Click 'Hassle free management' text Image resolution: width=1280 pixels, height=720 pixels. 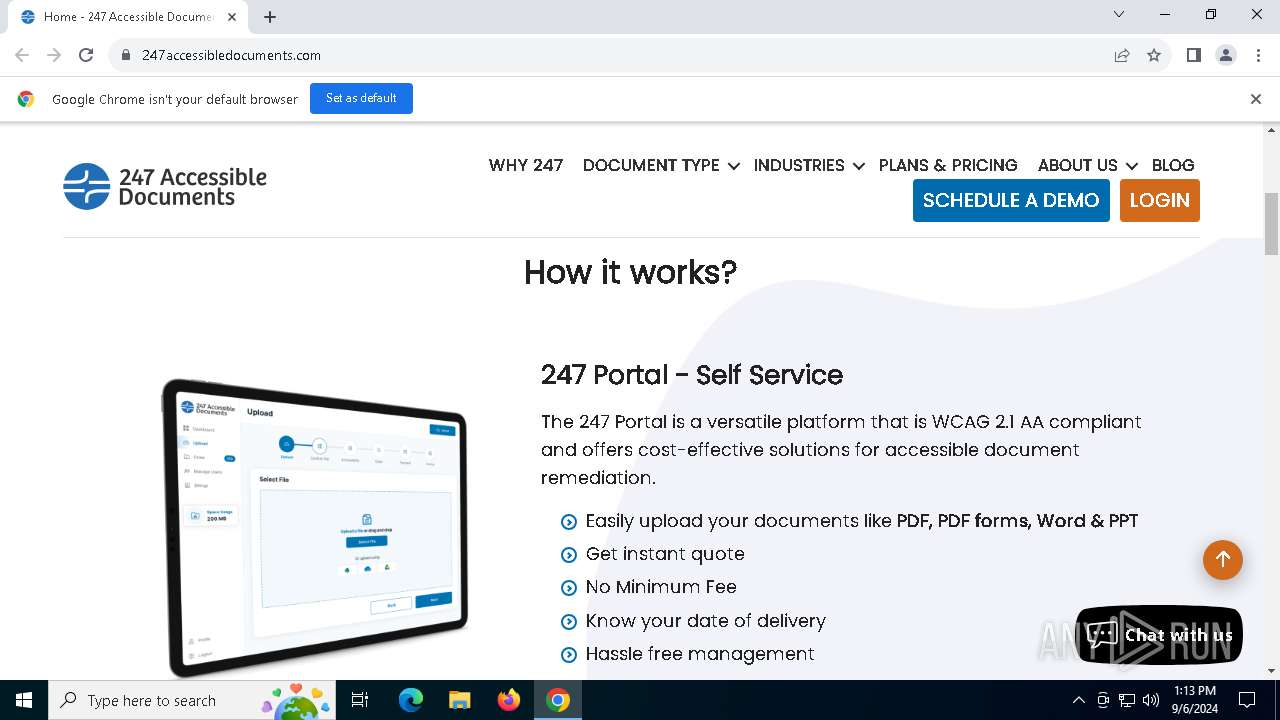[700, 654]
